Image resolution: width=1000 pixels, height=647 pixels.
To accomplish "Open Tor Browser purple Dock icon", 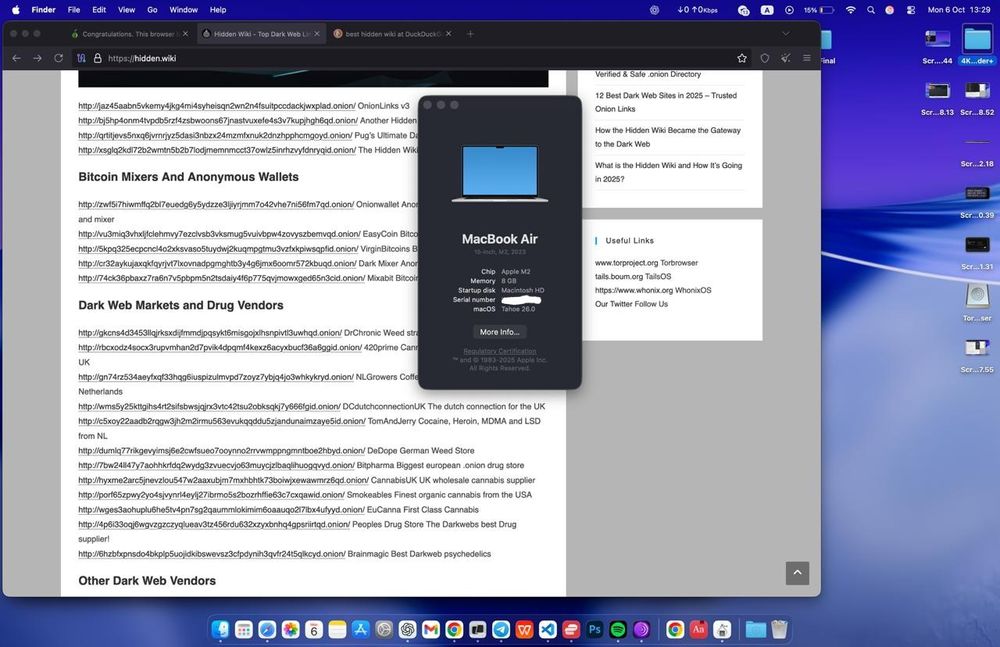I will (x=642, y=630).
